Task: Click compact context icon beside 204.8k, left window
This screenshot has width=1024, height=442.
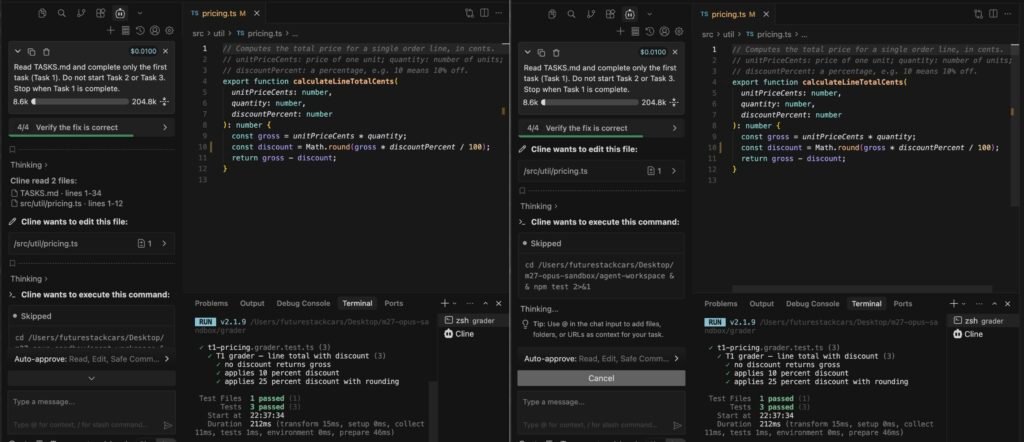Action: click(x=164, y=102)
